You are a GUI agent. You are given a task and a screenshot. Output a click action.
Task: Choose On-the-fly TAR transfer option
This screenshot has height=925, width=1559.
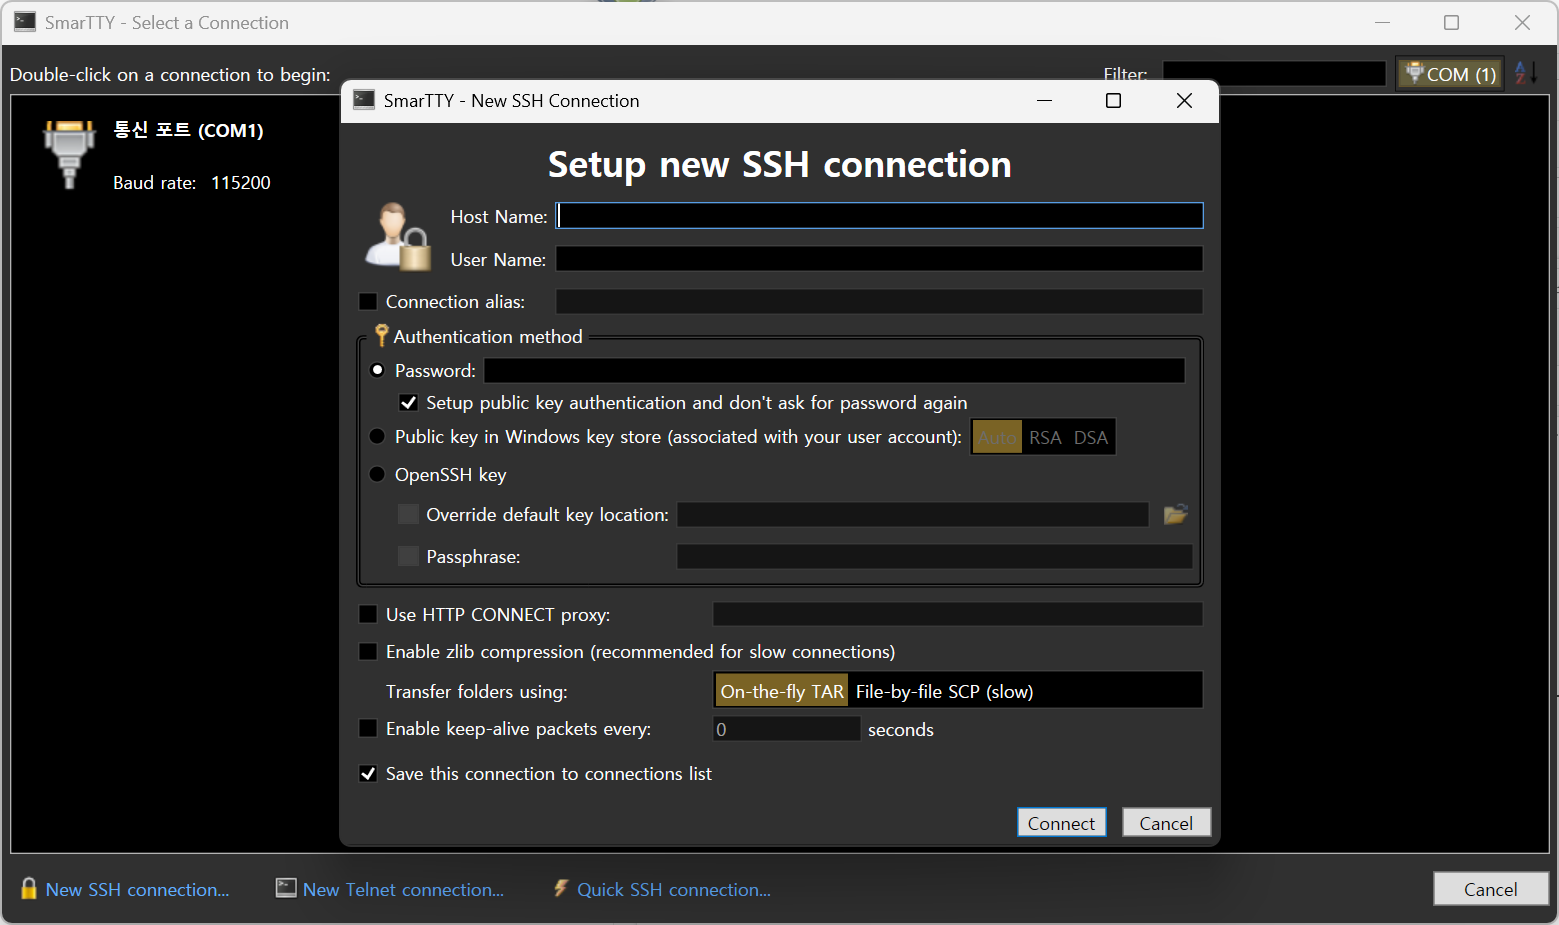pos(782,692)
